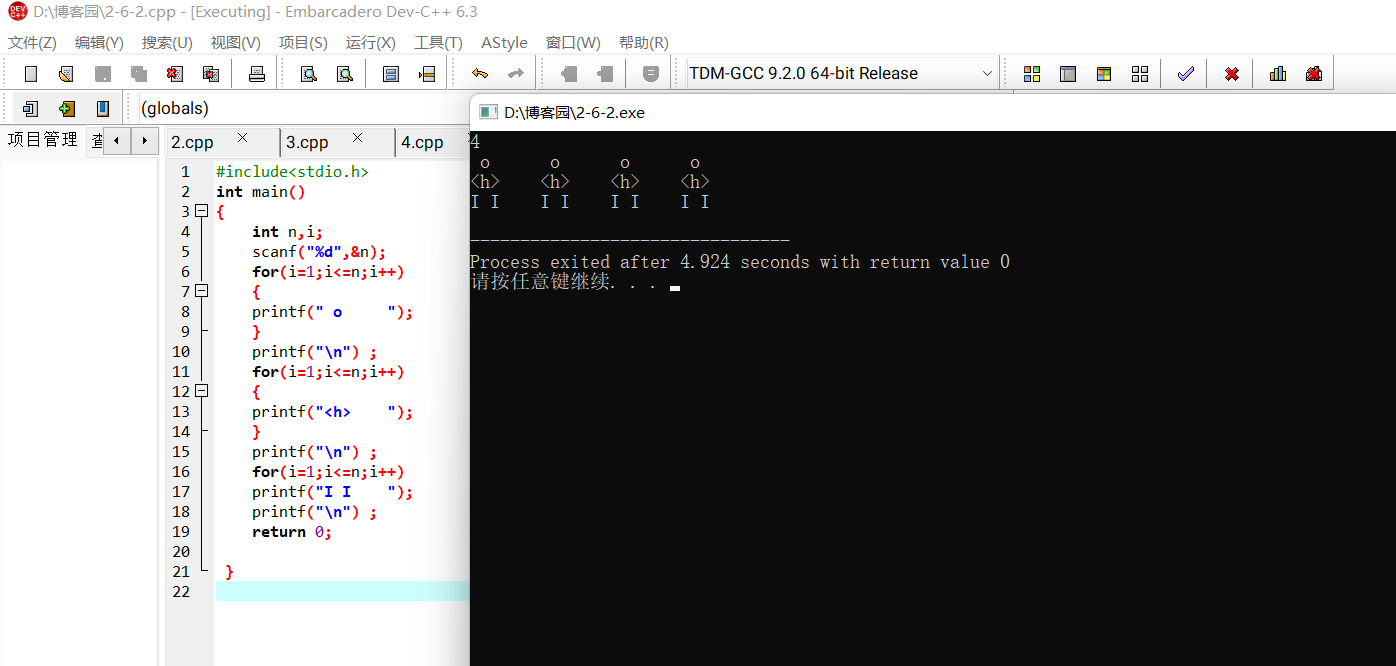The width and height of the screenshot is (1396, 666).
Task: Open the 窗口(W) menu
Action: 573,43
